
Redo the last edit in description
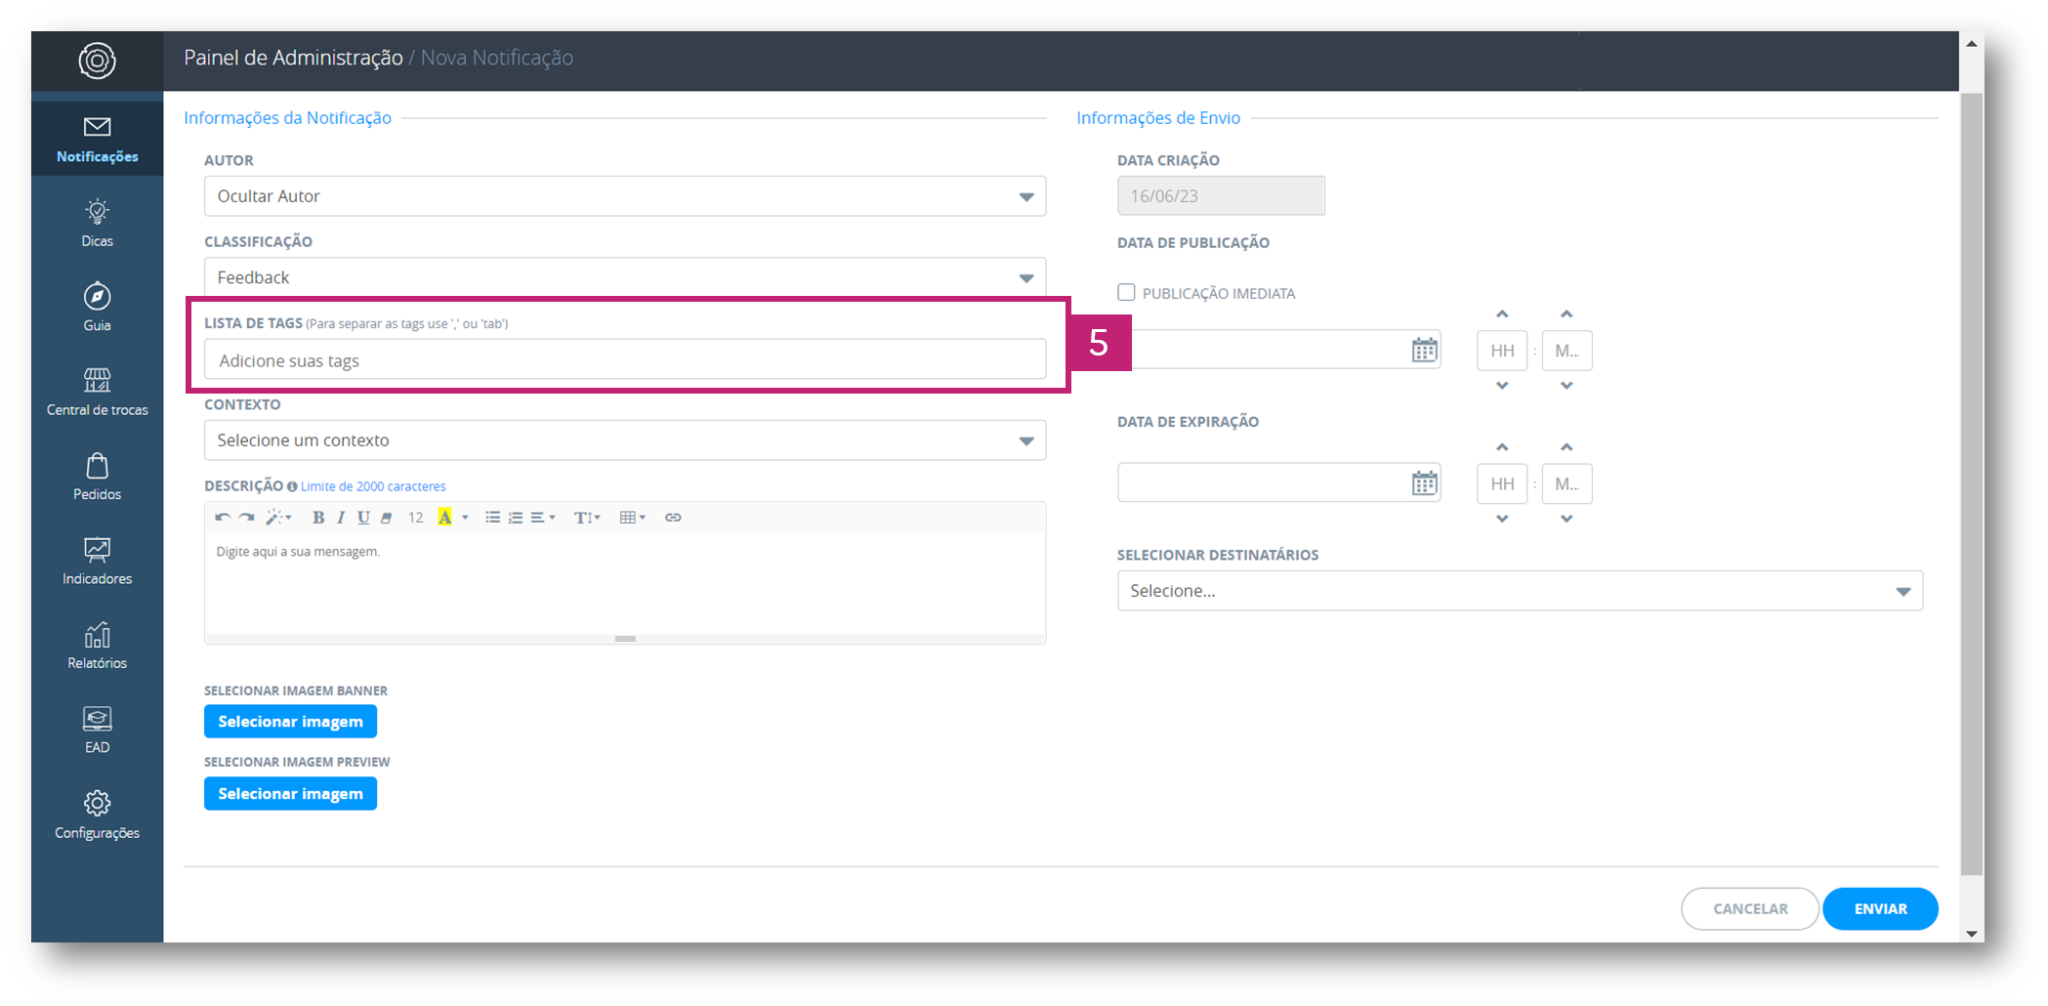246,517
